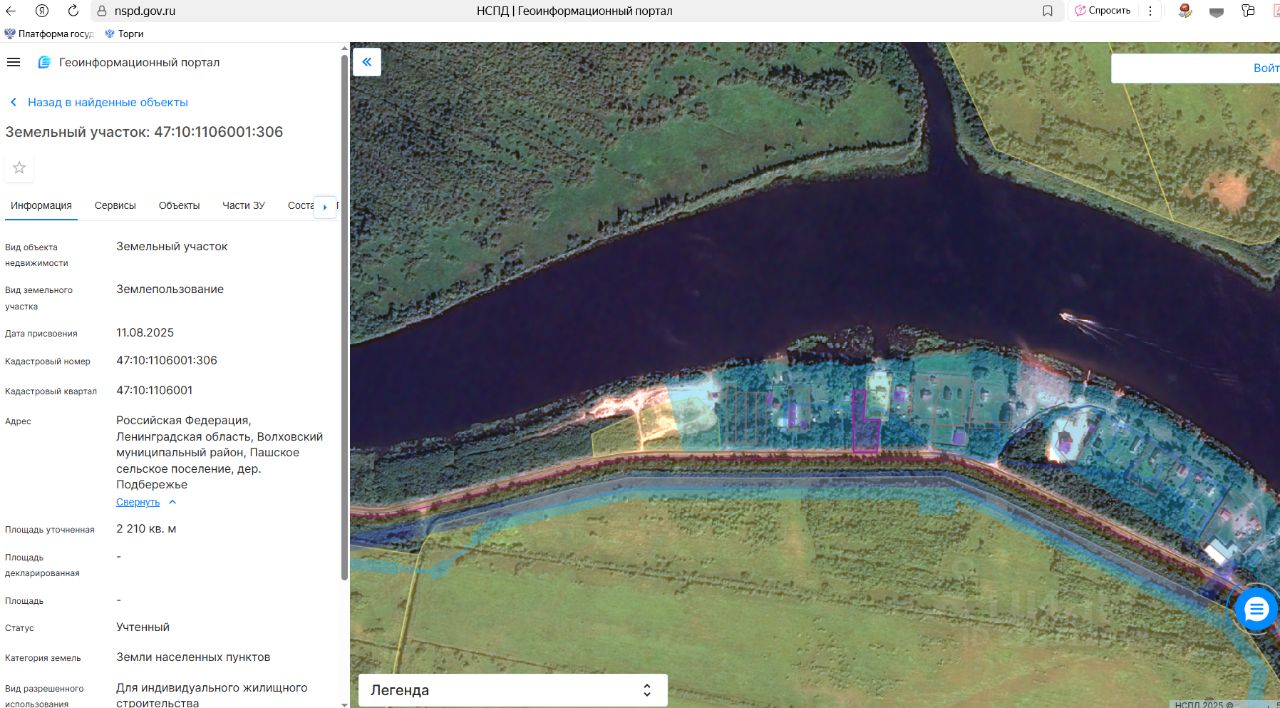The image size is (1280, 708).
Task: Open the Легенда dropdown
Action: tap(513, 690)
